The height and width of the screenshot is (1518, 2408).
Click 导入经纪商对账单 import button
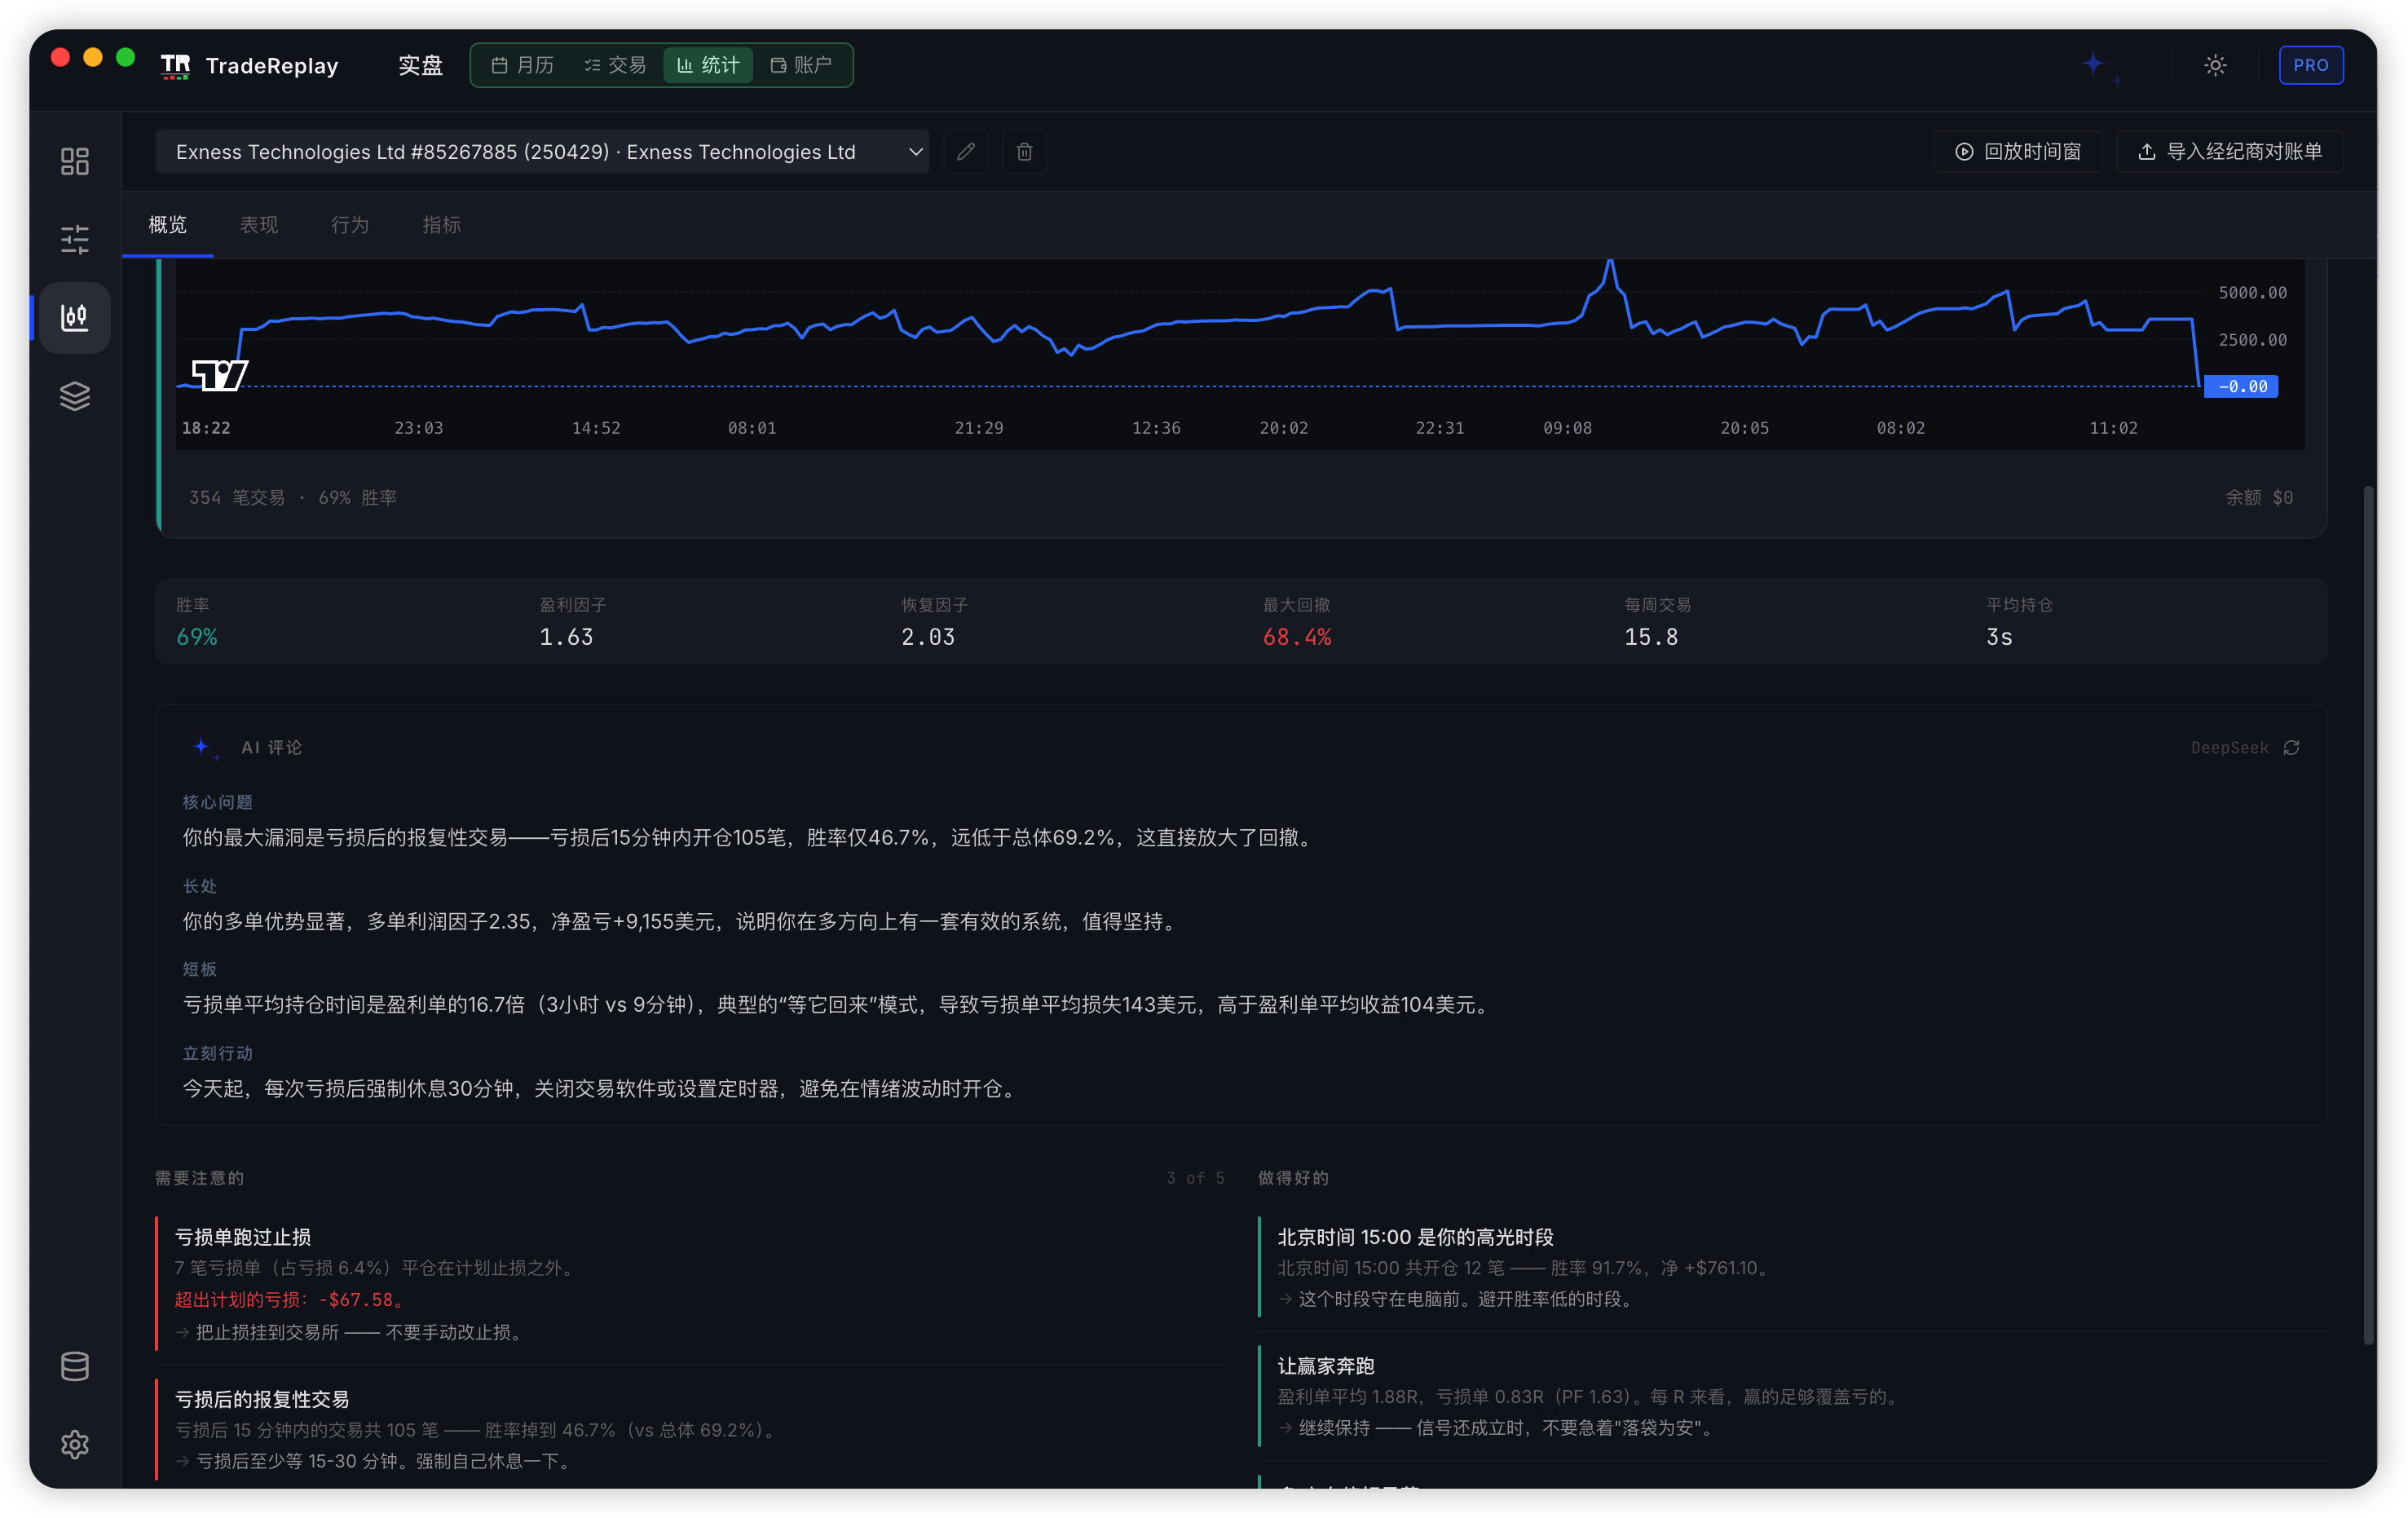coord(2229,152)
